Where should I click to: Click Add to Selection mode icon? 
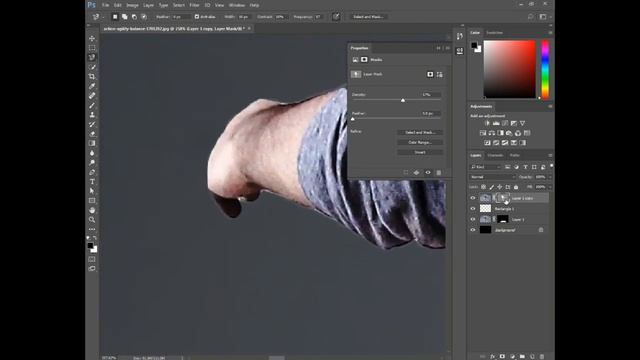pyautogui.click(x=124, y=17)
